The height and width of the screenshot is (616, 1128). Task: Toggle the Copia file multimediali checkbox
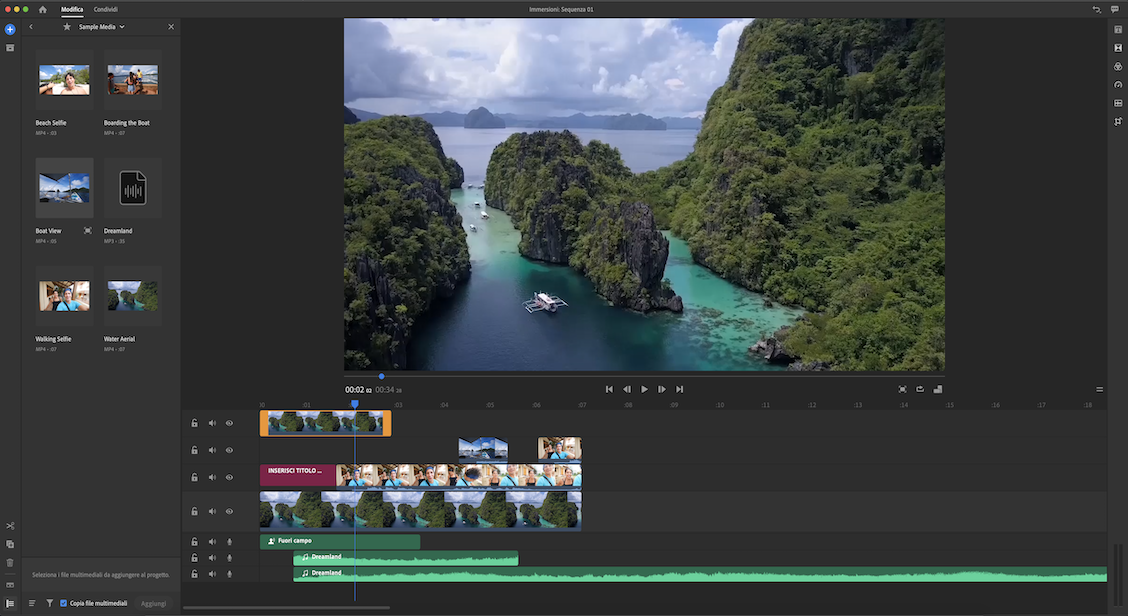coord(64,603)
